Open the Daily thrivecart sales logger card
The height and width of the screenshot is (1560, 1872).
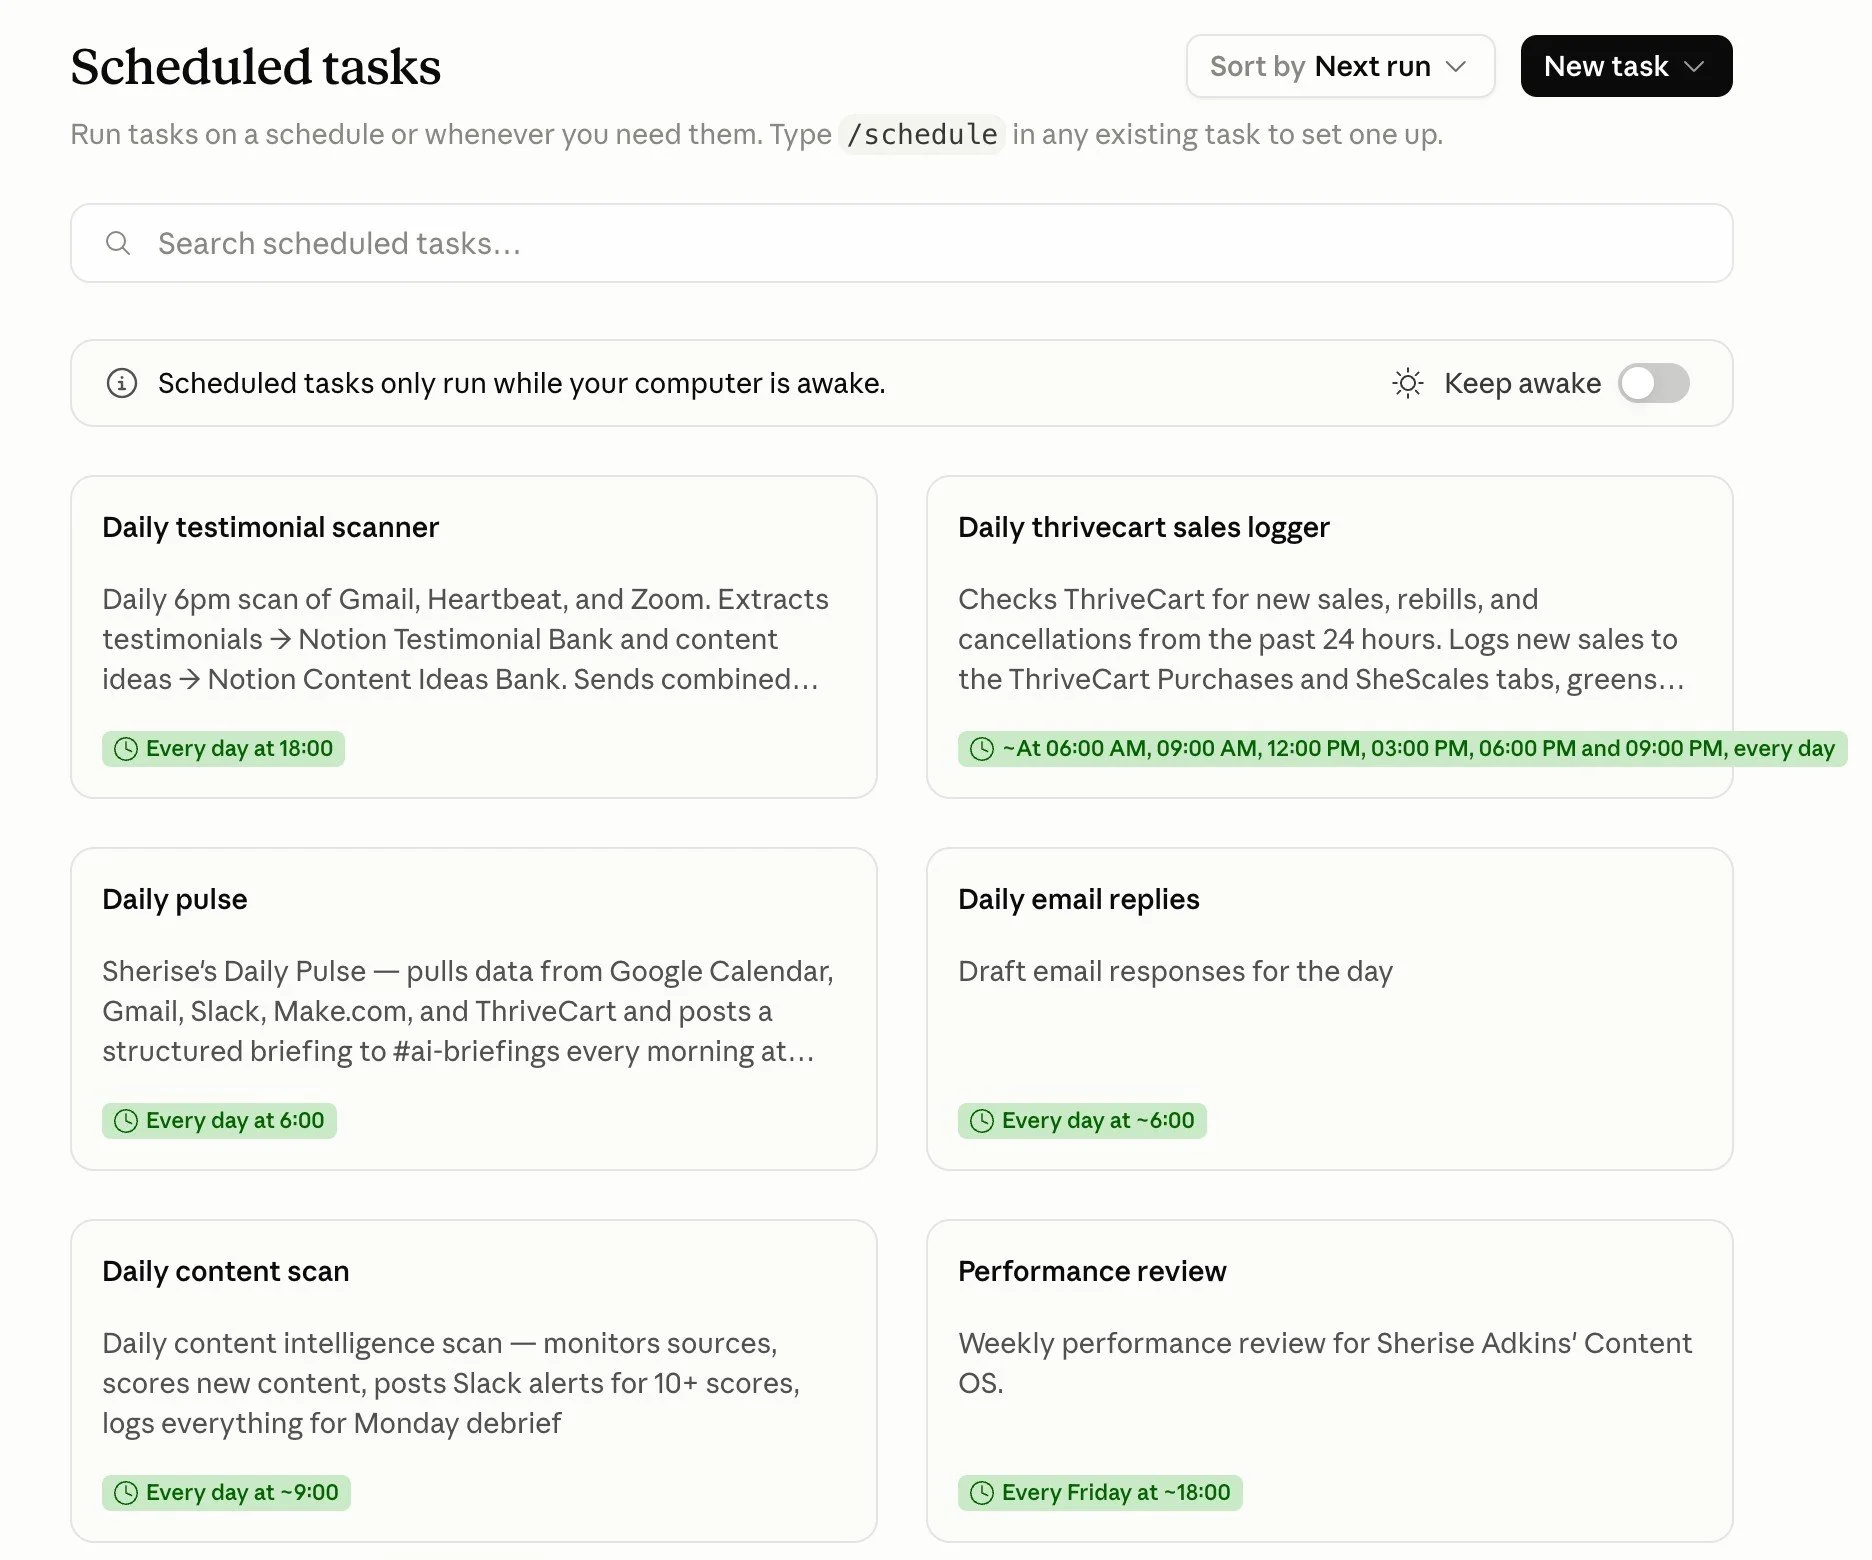pos(1329,637)
